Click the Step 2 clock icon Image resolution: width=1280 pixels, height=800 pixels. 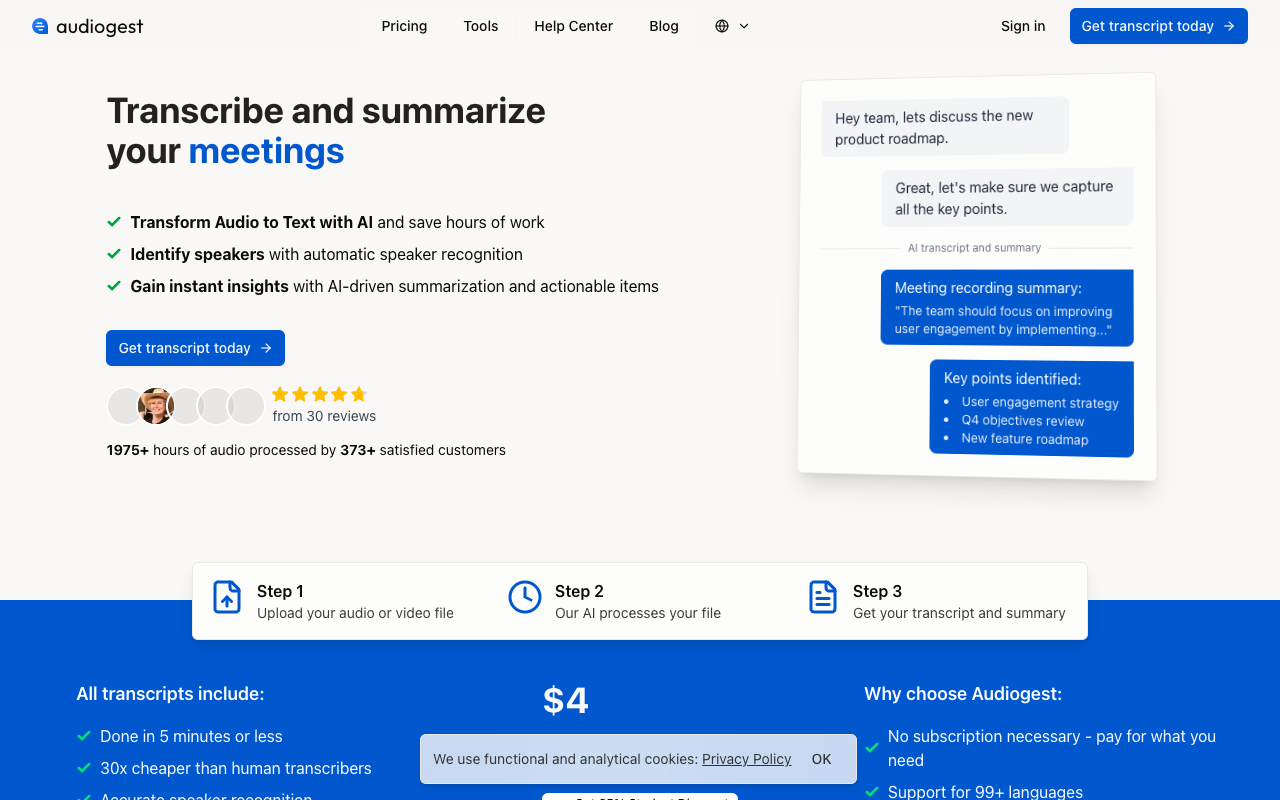pyautogui.click(x=525, y=597)
